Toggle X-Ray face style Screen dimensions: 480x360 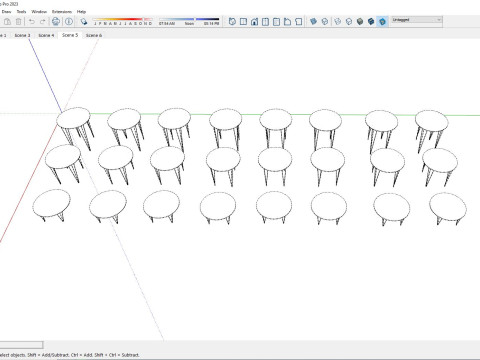click(313, 22)
